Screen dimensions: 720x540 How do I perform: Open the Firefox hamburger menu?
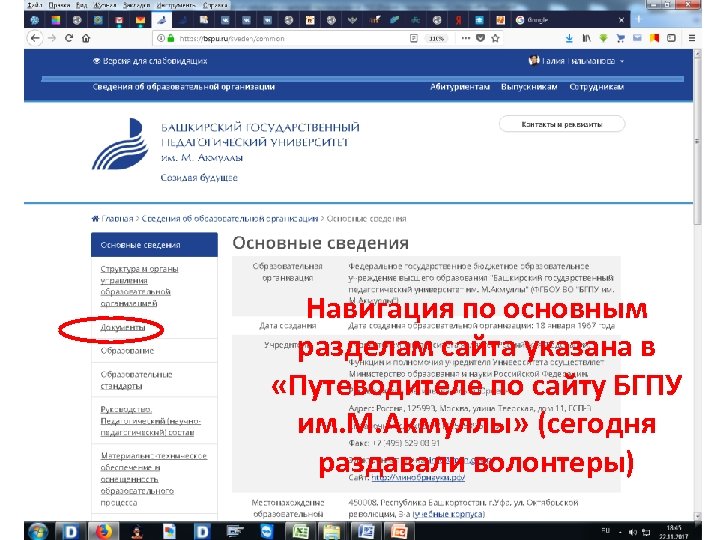692,39
